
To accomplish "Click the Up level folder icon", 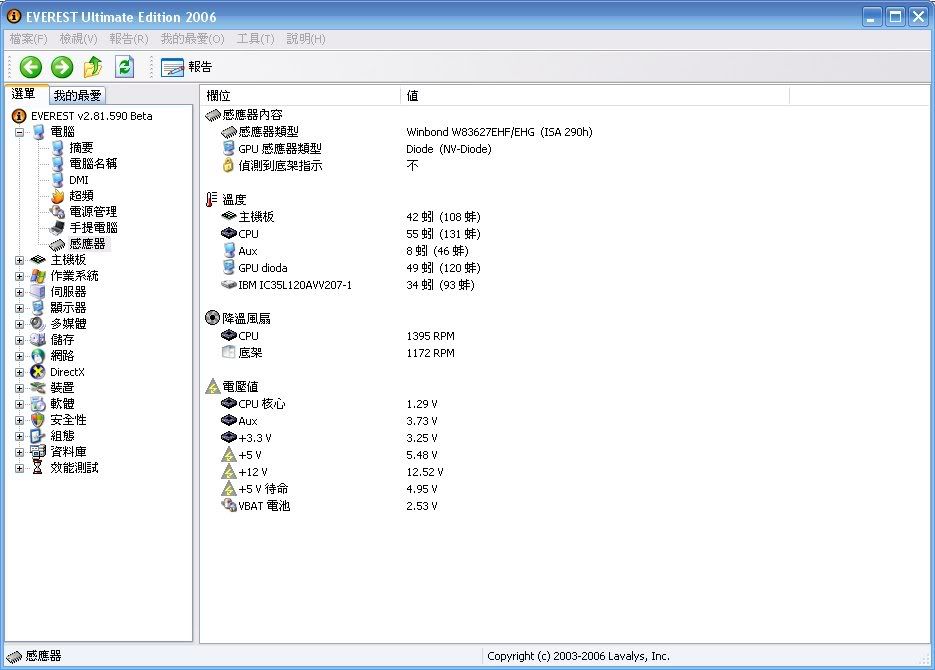I will click(x=92, y=67).
